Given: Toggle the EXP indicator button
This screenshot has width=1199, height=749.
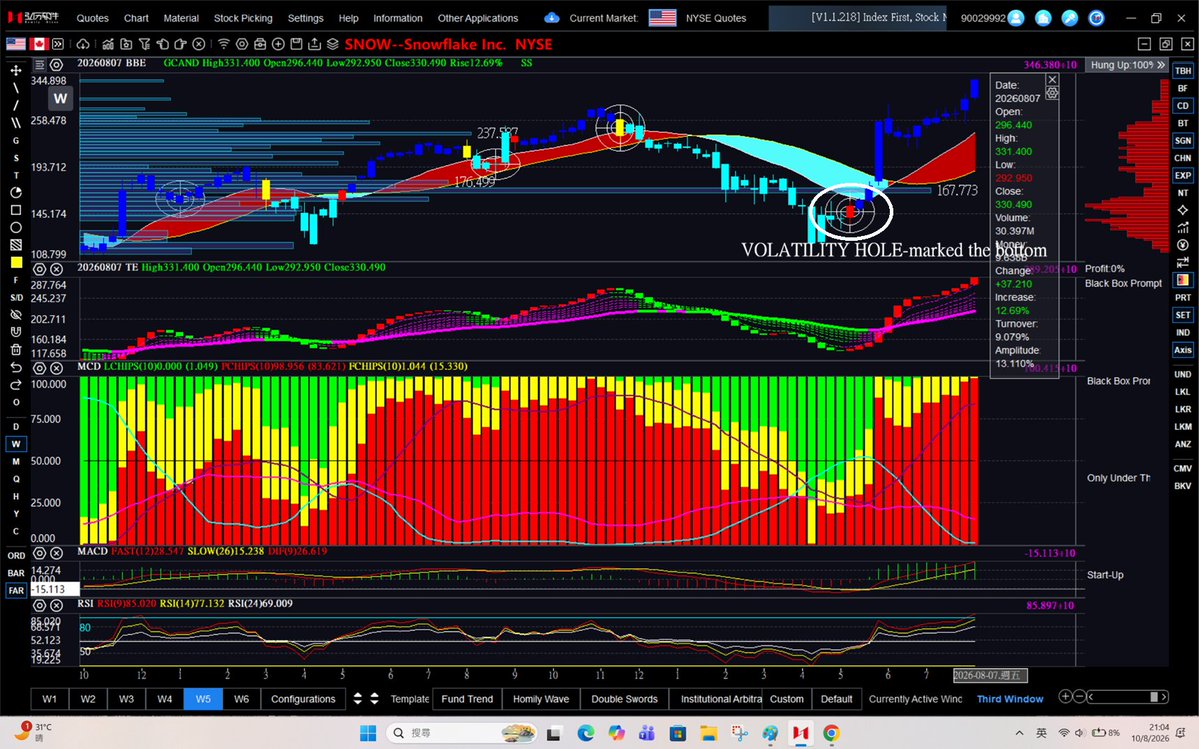Looking at the screenshot, I should click(x=1183, y=176).
